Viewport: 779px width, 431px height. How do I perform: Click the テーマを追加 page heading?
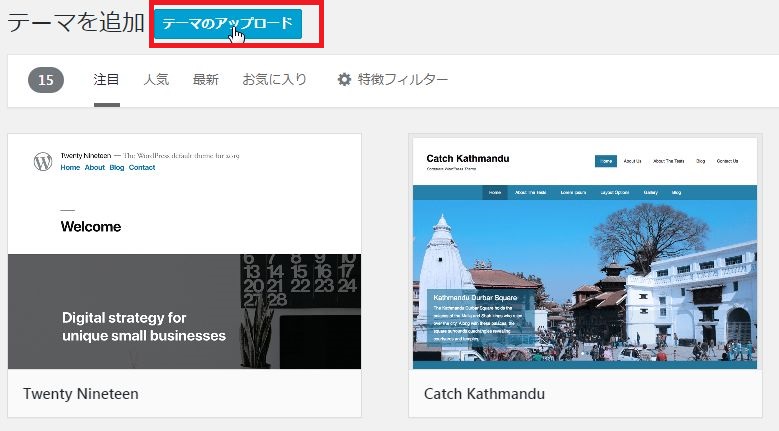pyautogui.click(x=76, y=23)
